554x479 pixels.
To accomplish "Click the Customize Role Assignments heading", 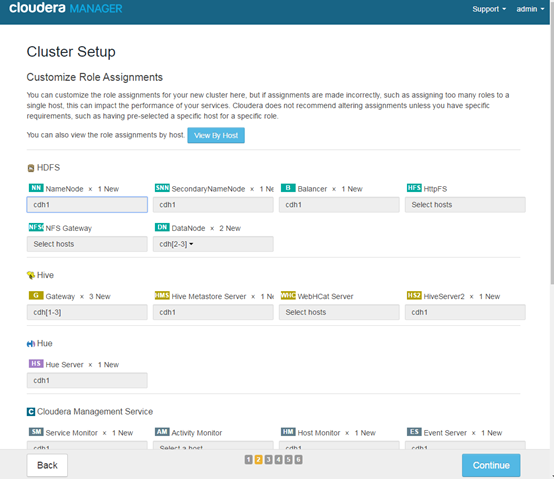I will [x=95, y=77].
